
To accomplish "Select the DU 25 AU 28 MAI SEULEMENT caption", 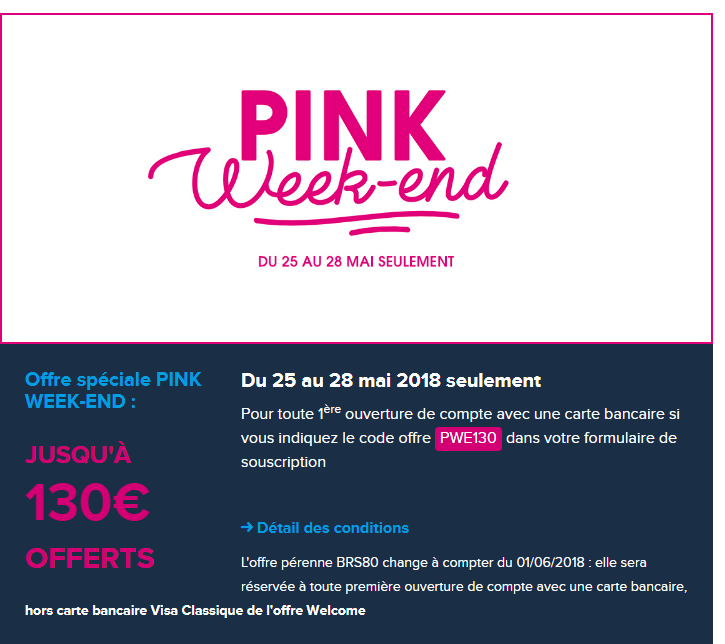I will pos(356,262).
